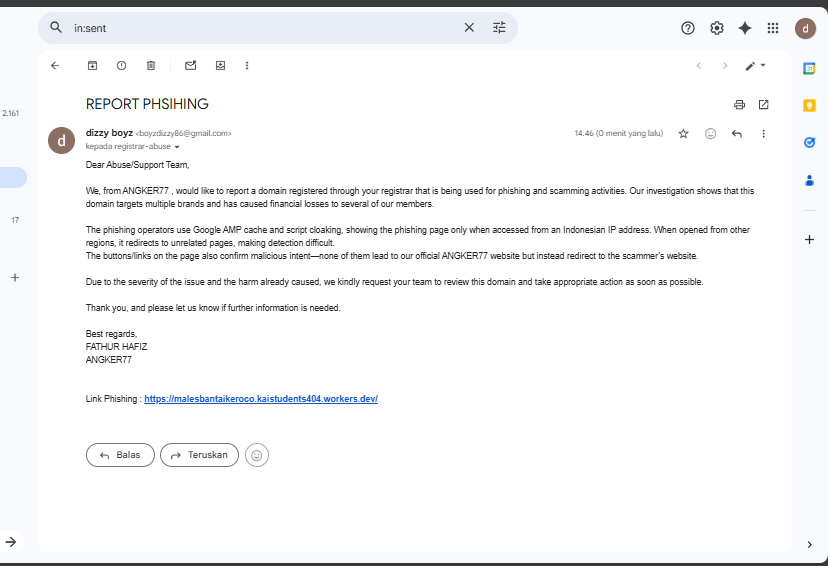Expand recipient details next to registrar-abuse
Screen dimensions: 828x566
[x=177, y=147]
